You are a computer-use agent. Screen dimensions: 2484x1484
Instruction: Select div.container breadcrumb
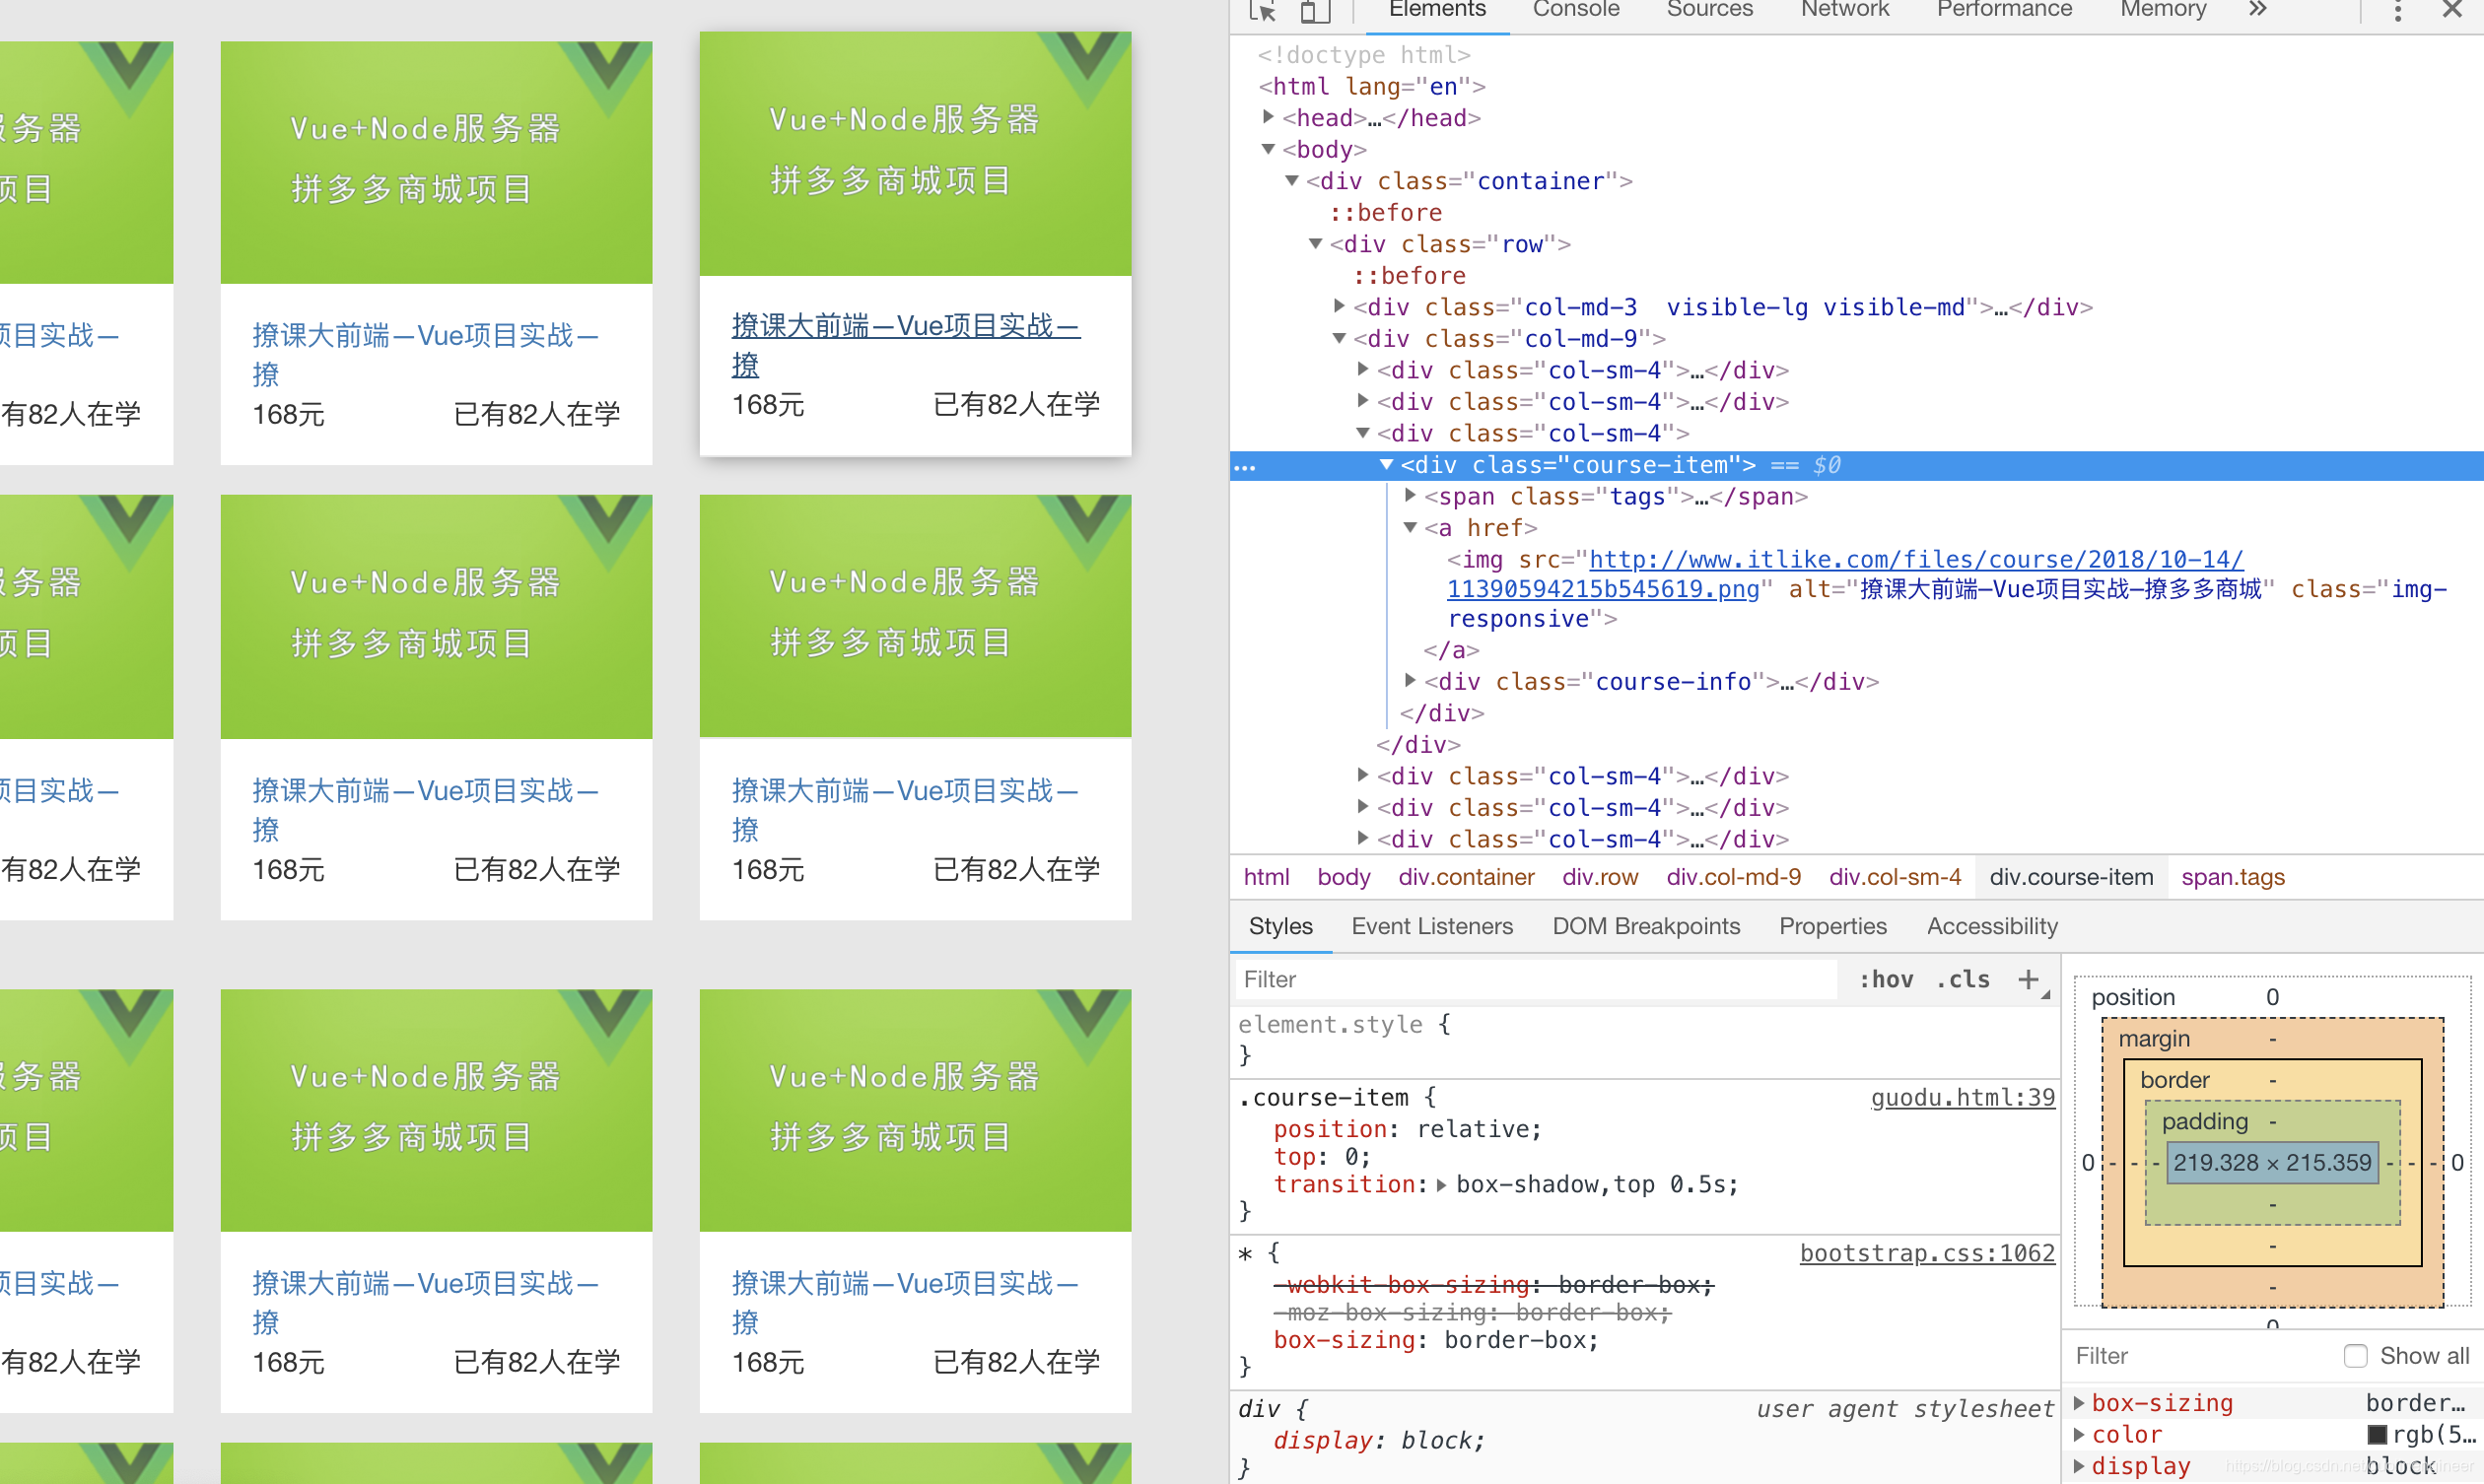pyautogui.click(x=1466, y=877)
